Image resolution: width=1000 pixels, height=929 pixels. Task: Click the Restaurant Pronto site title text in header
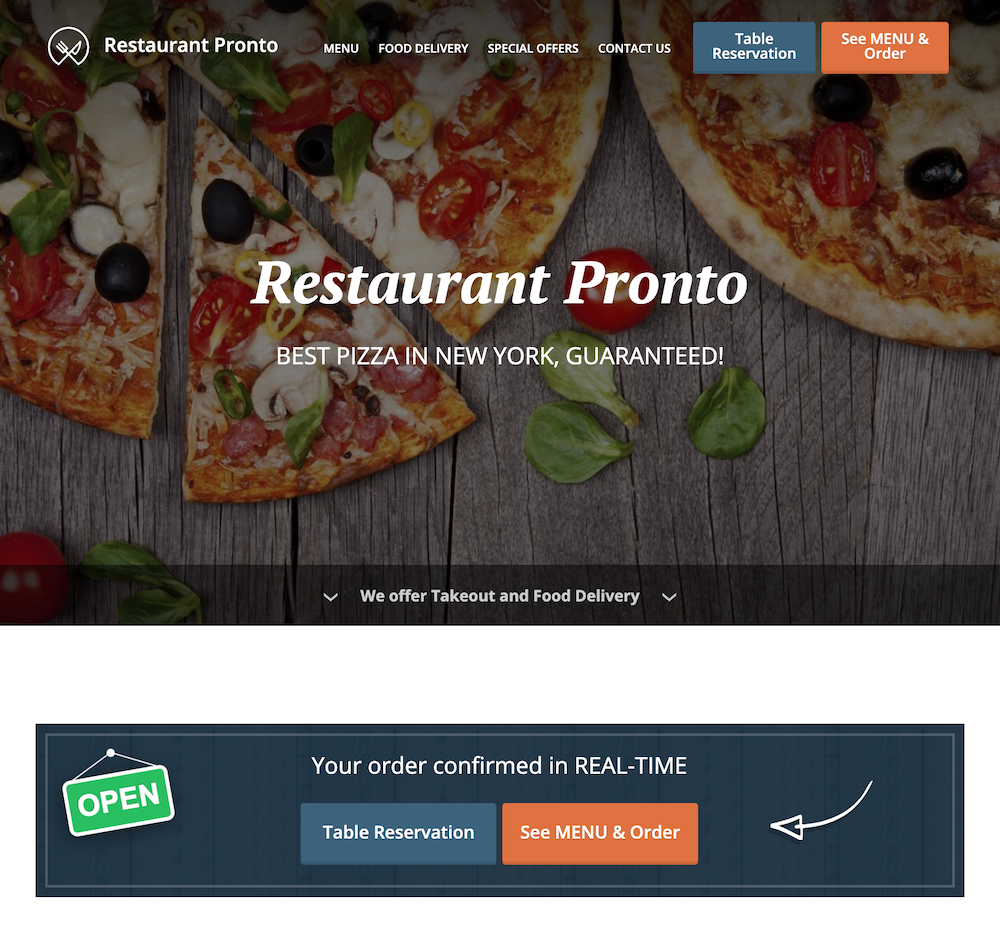pos(191,45)
